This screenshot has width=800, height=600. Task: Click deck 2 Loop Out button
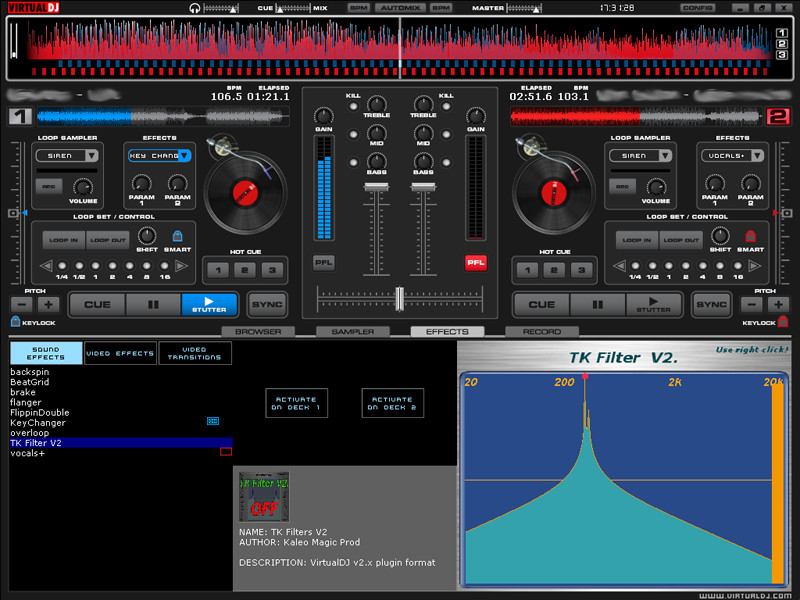pyautogui.click(x=681, y=240)
